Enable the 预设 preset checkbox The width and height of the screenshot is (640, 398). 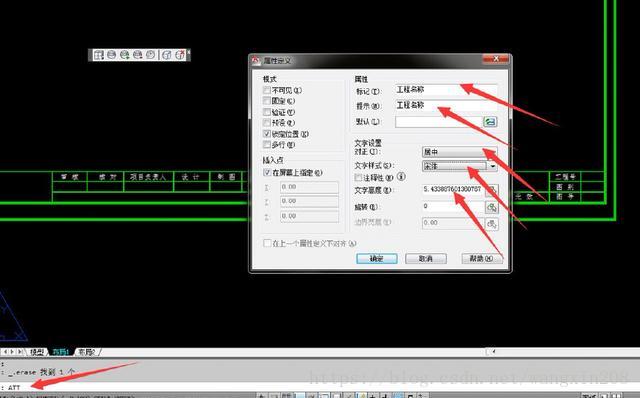[267, 122]
